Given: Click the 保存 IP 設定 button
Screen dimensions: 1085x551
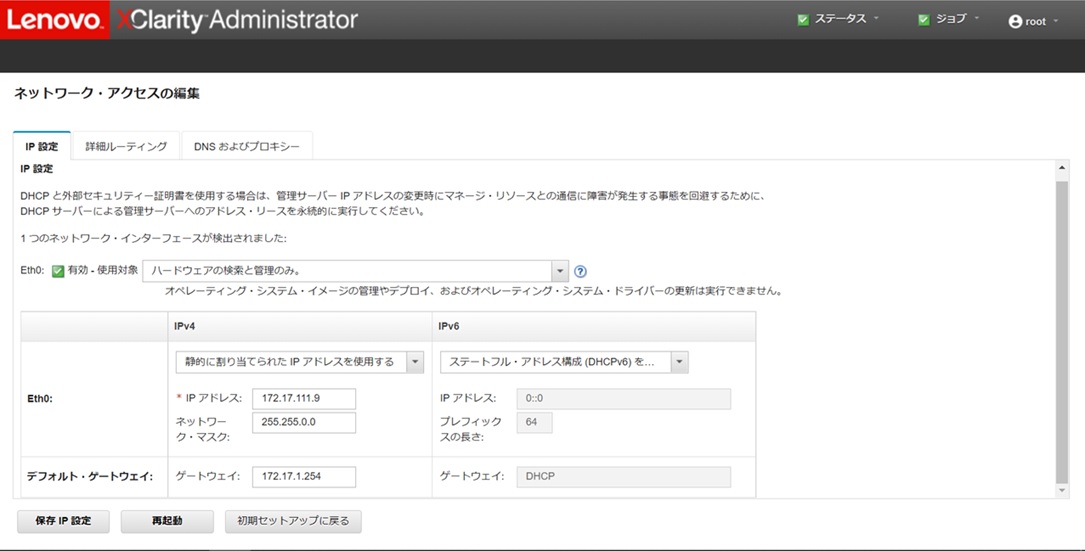Looking at the screenshot, I should pyautogui.click(x=63, y=521).
